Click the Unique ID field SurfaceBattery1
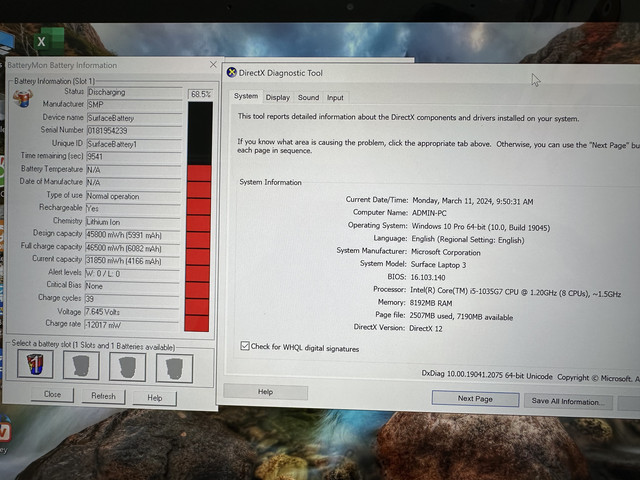The width and height of the screenshot is (640, 480). (x=134, y=144)
